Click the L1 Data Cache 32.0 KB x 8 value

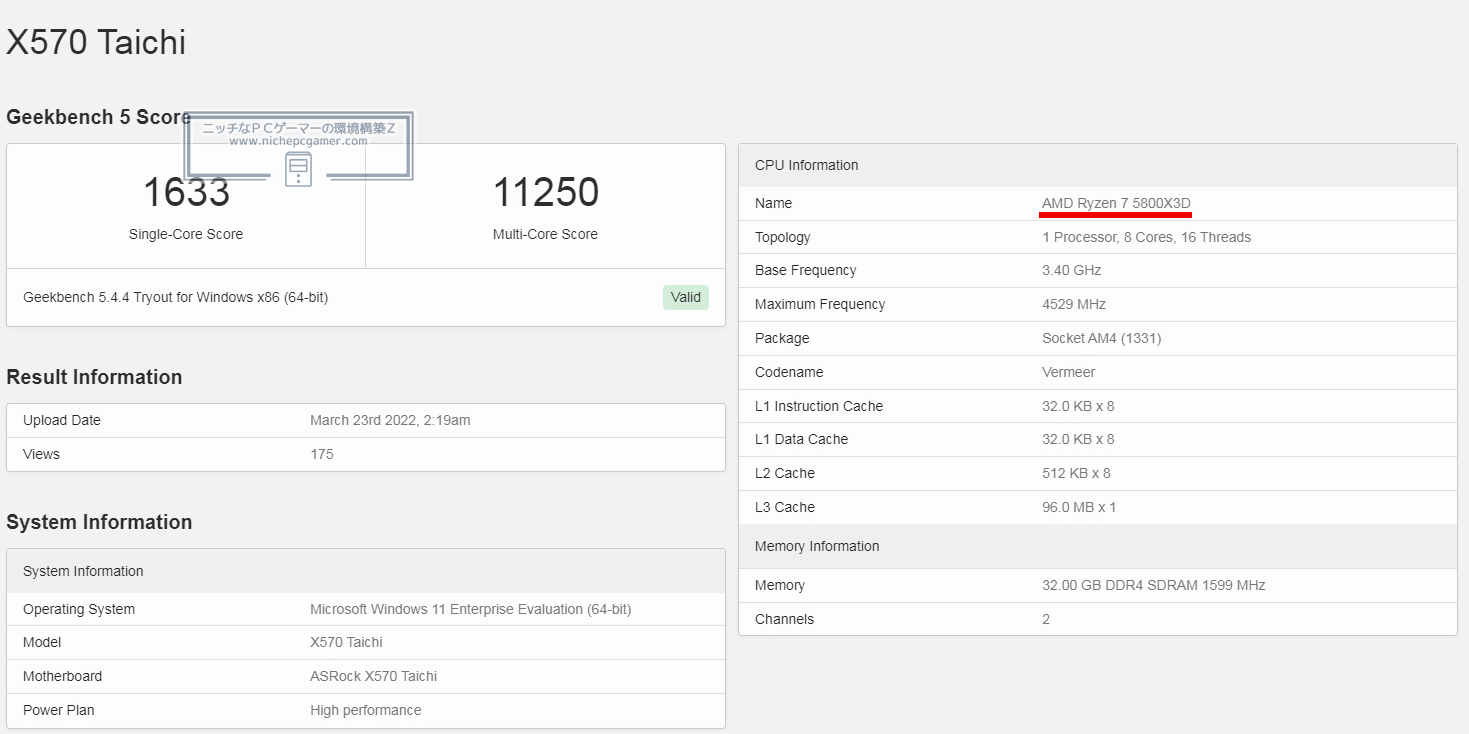tap(1078, 439)
